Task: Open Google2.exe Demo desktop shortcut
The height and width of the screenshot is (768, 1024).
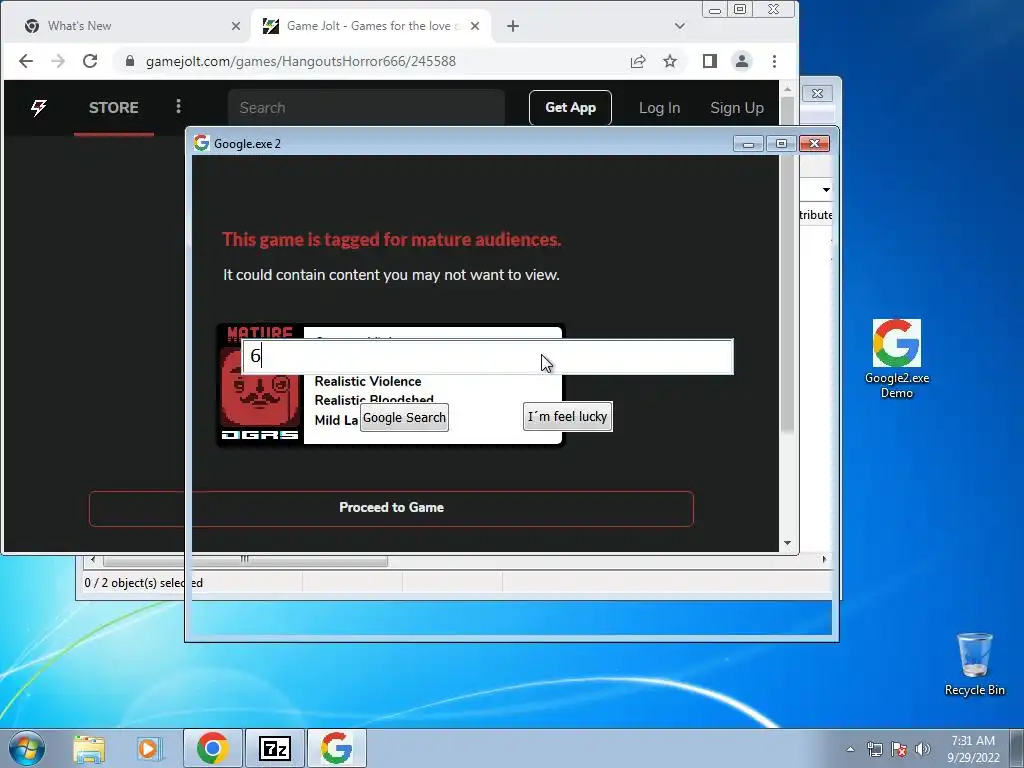Action: [x=897, y=359]
